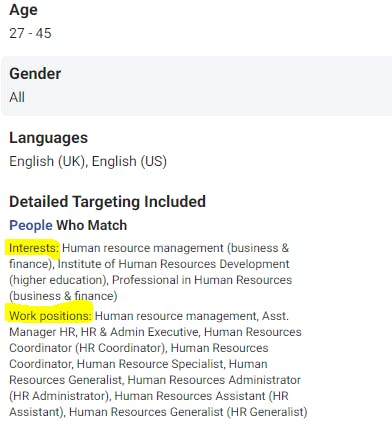Image resolution: width=392 pixels, height=434 pixels.
Task: Click Detailed Targeting Included heading
Action: (107, 202)
